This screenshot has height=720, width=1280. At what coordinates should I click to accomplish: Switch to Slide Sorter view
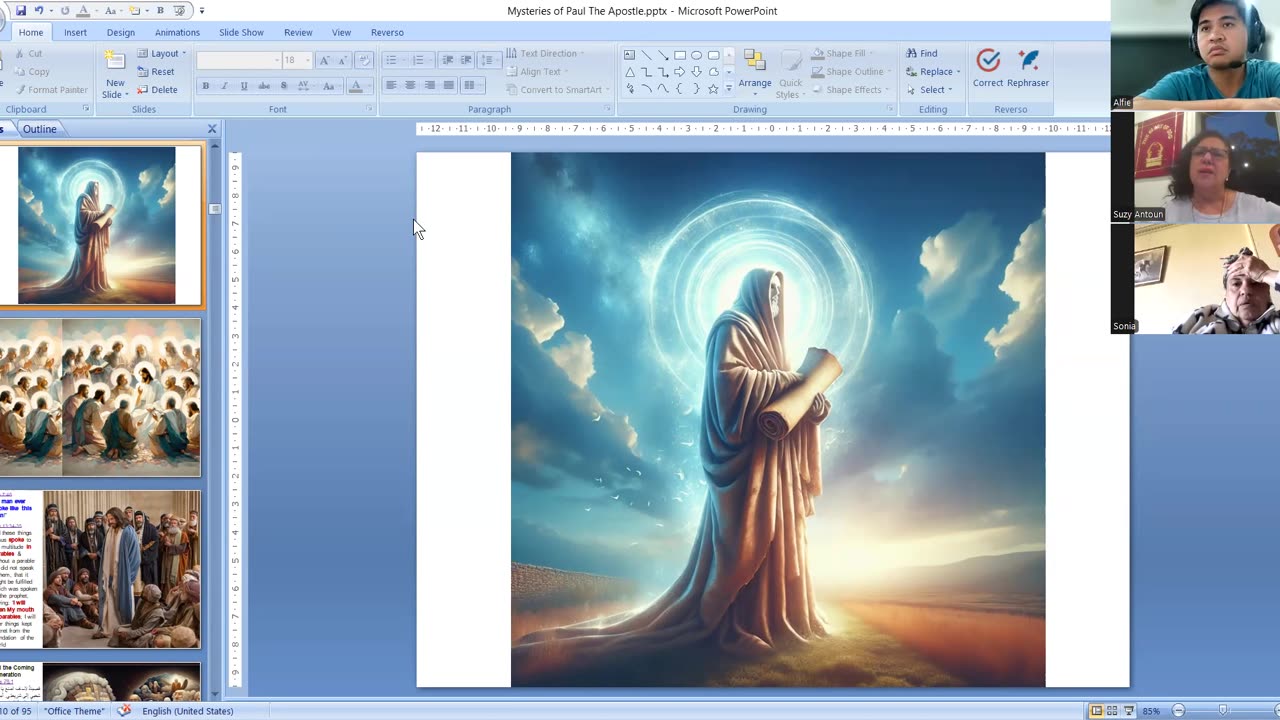click(x=1112, y=711)
